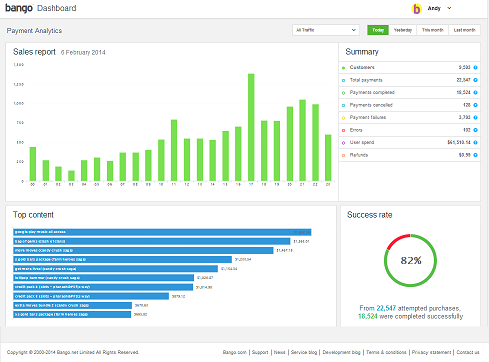The width and height of the screenshot is (489, 362).
Task: Click the chart bar for hour 21
Action: [302, 140]
